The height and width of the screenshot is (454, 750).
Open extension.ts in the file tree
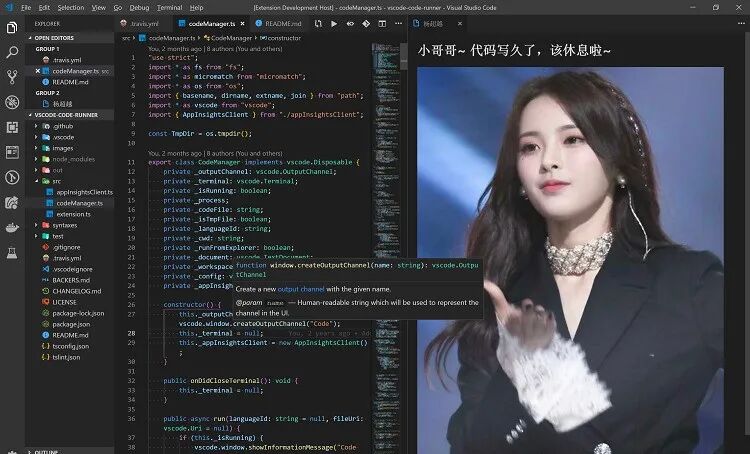[x=73, y=214]
